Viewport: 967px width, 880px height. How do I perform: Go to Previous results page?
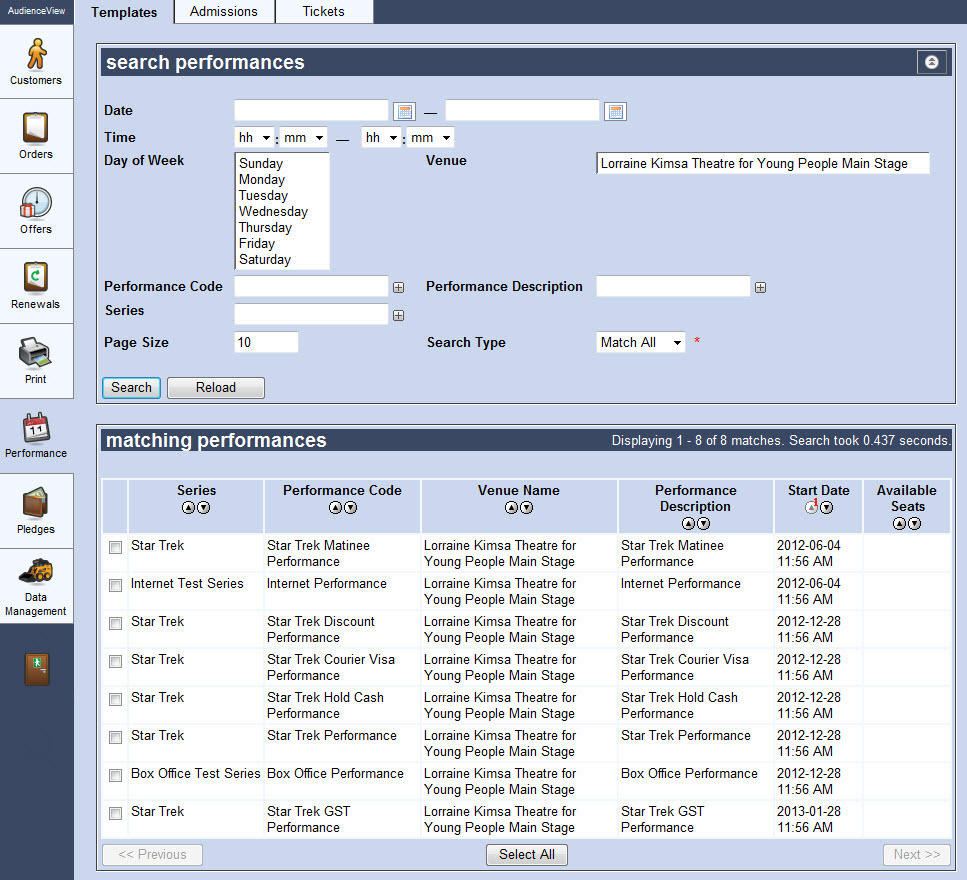click(x=152, y=855)
